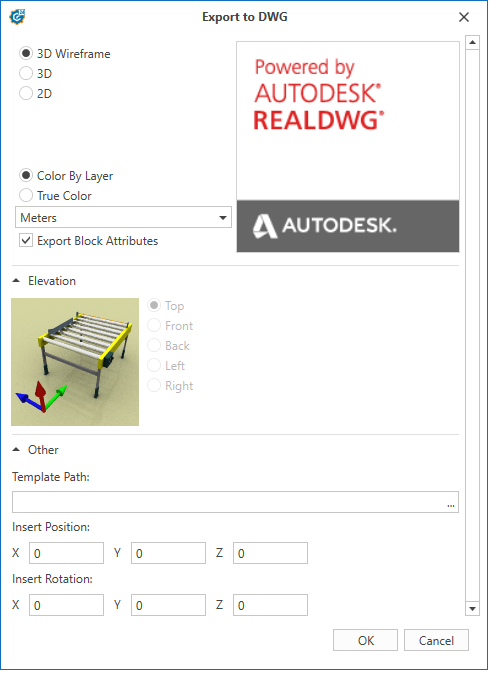Viewport: 489px width, 674px height.
Task: Click the scrollbar up arrow
Action: 472,43
